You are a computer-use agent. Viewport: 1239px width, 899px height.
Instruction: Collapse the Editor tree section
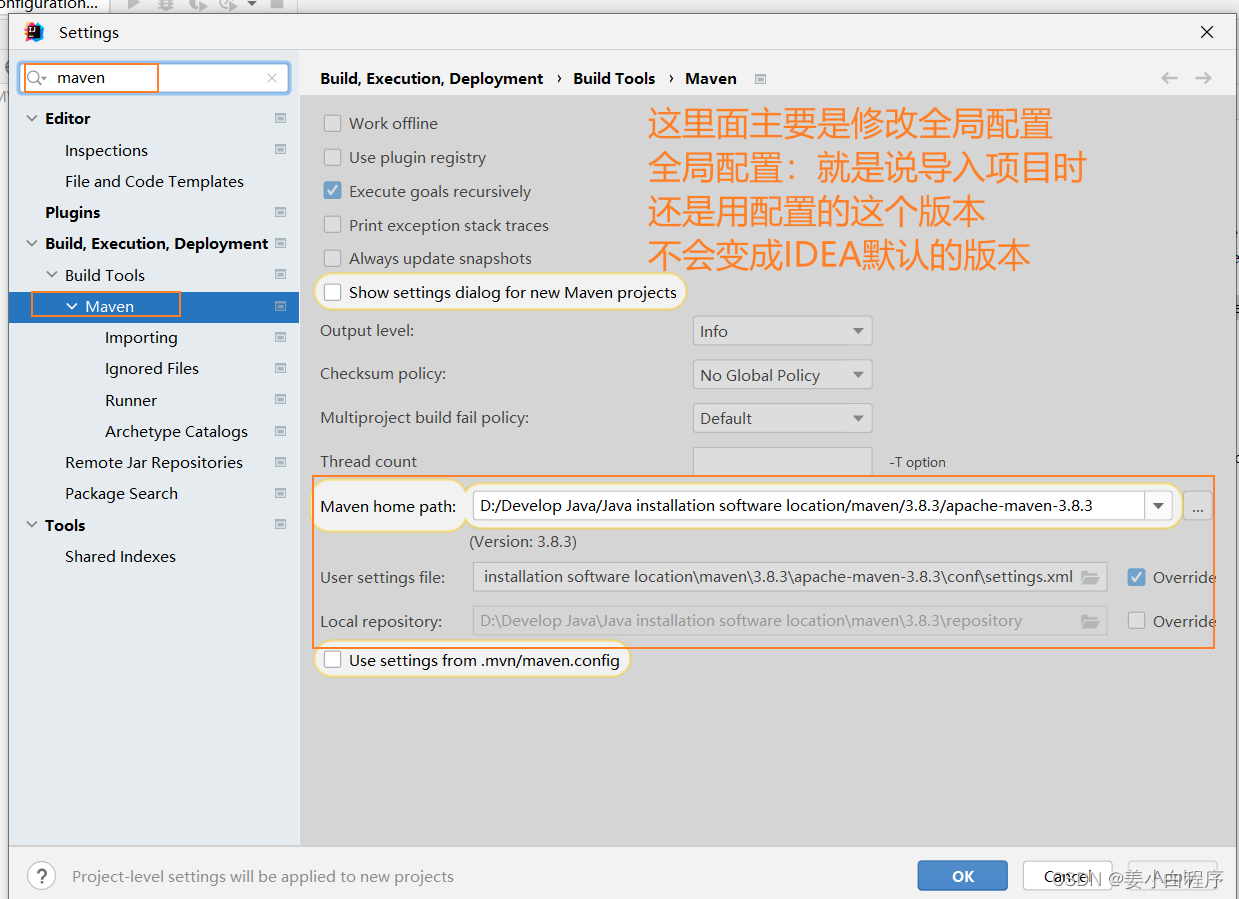(x=33, y=118)
